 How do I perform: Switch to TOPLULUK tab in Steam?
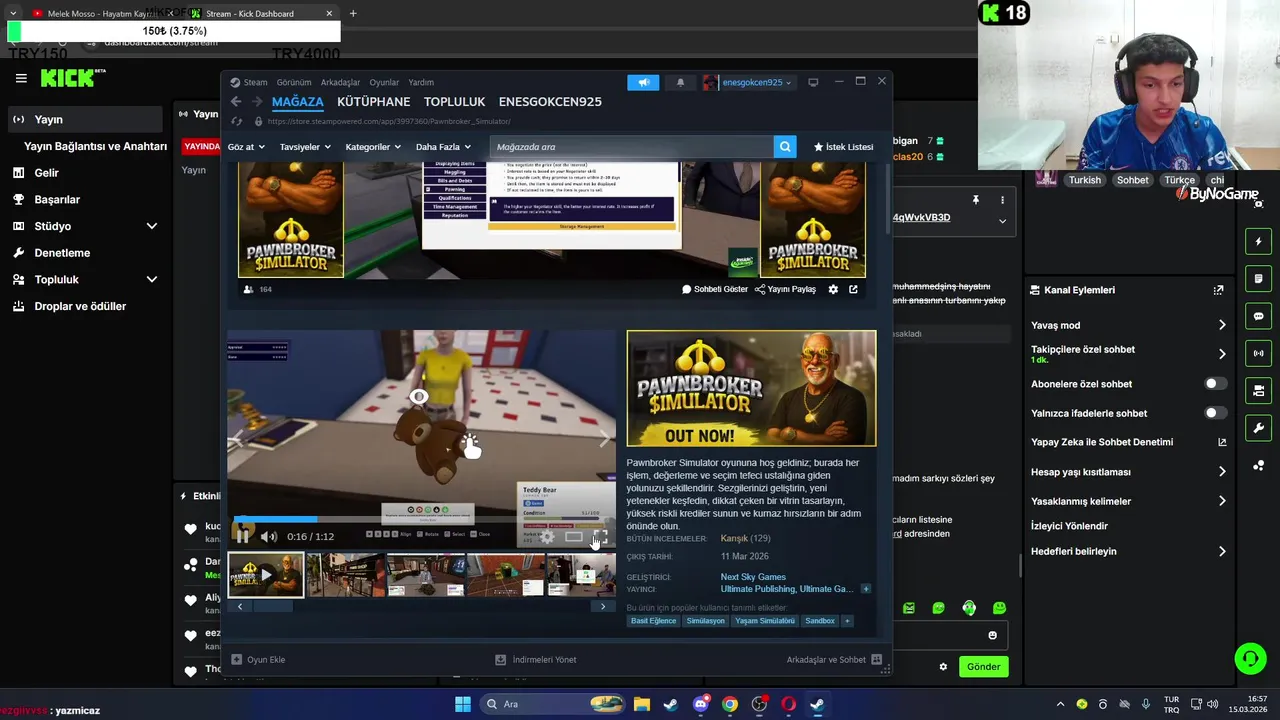coord(454,102)
